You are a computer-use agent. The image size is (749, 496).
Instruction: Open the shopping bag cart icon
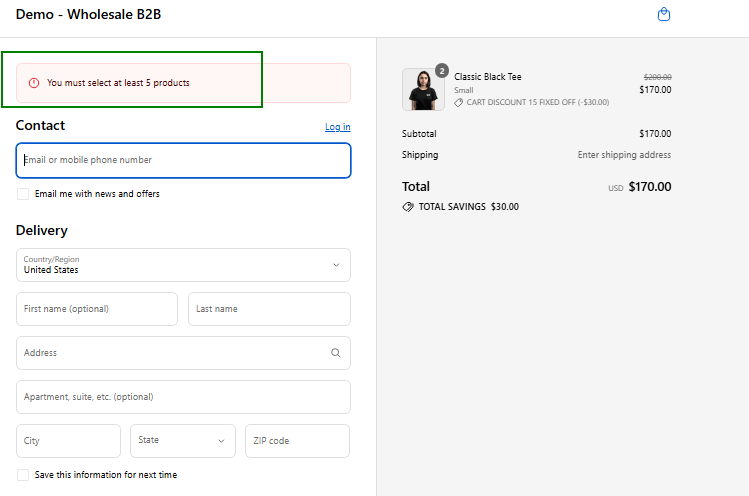click(x=663, y=15)
